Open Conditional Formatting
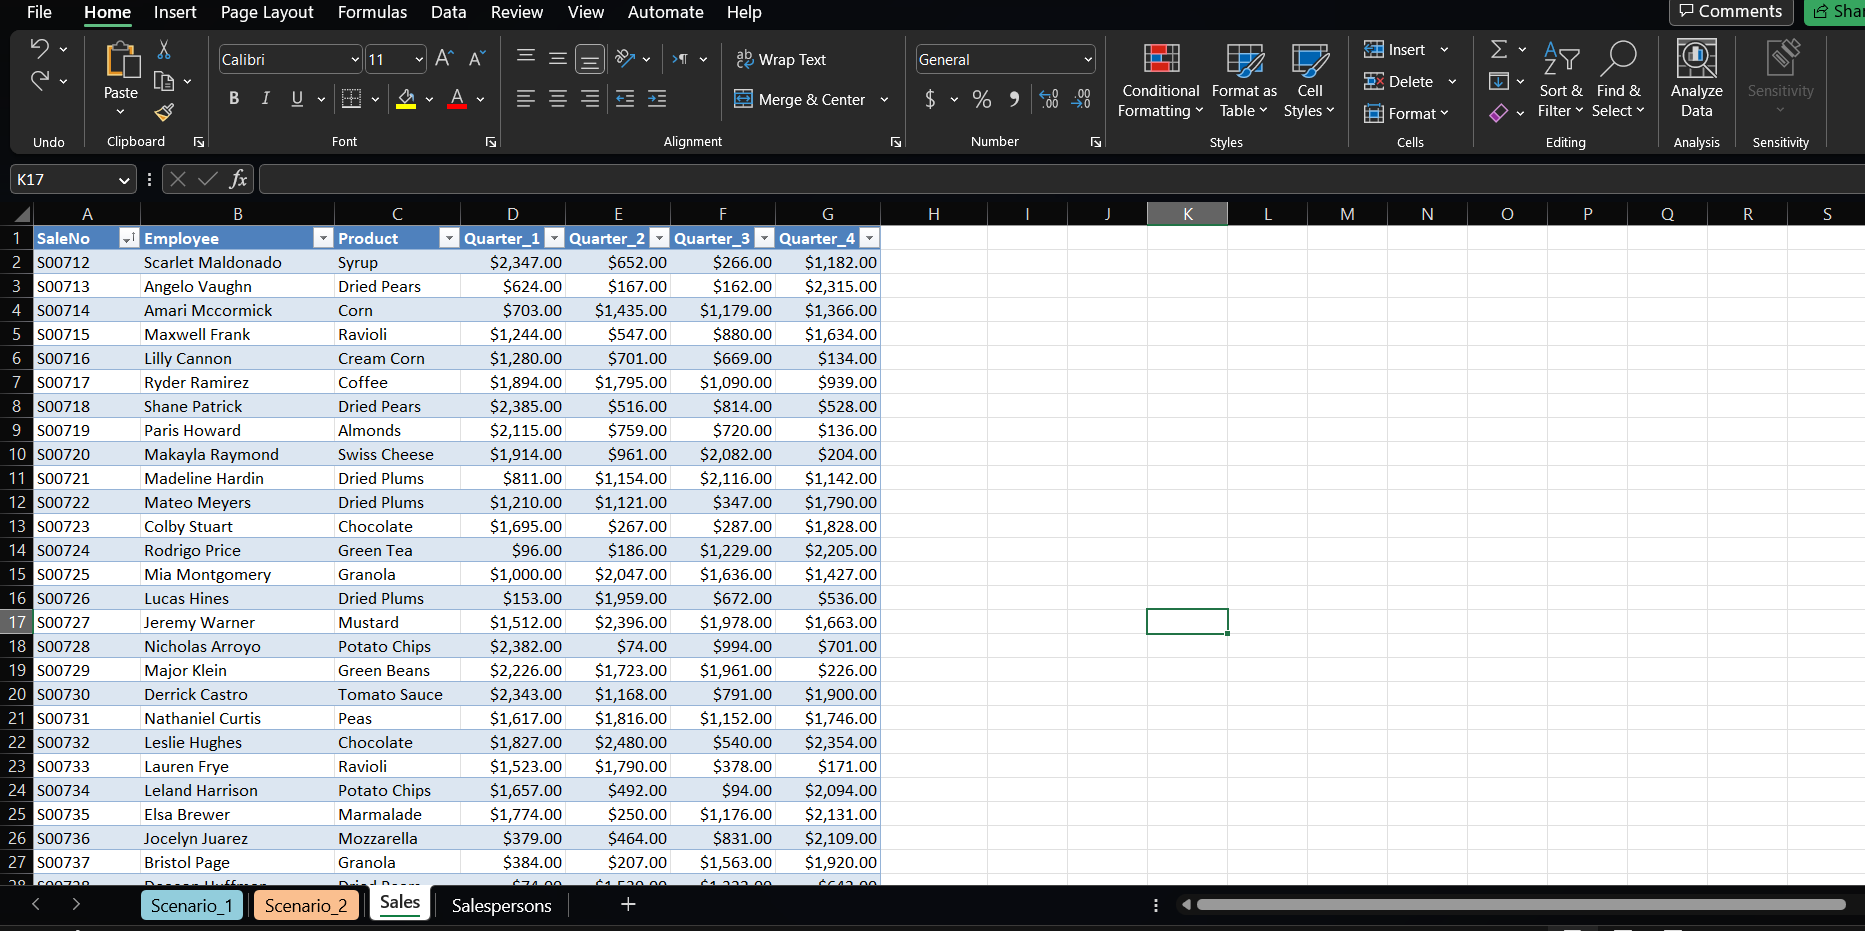The image size is (1865, 931). click(1159, 82)
